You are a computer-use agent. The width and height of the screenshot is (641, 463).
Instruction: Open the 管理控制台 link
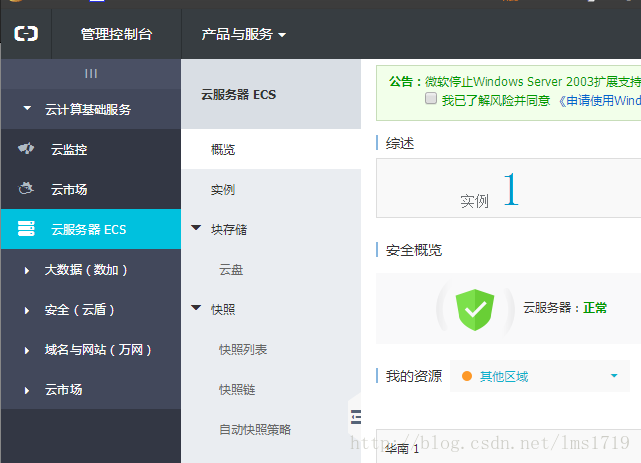[x=117, y=34]
